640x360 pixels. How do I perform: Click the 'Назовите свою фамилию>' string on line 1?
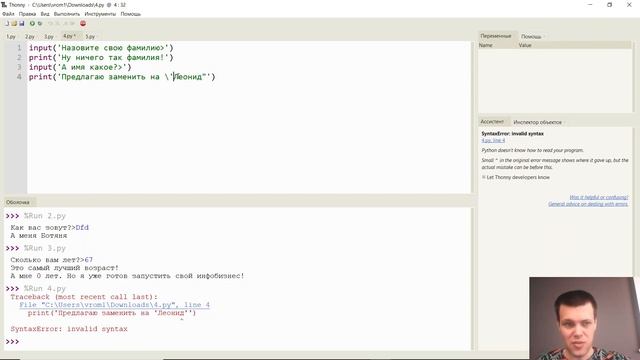click(113, 48)
